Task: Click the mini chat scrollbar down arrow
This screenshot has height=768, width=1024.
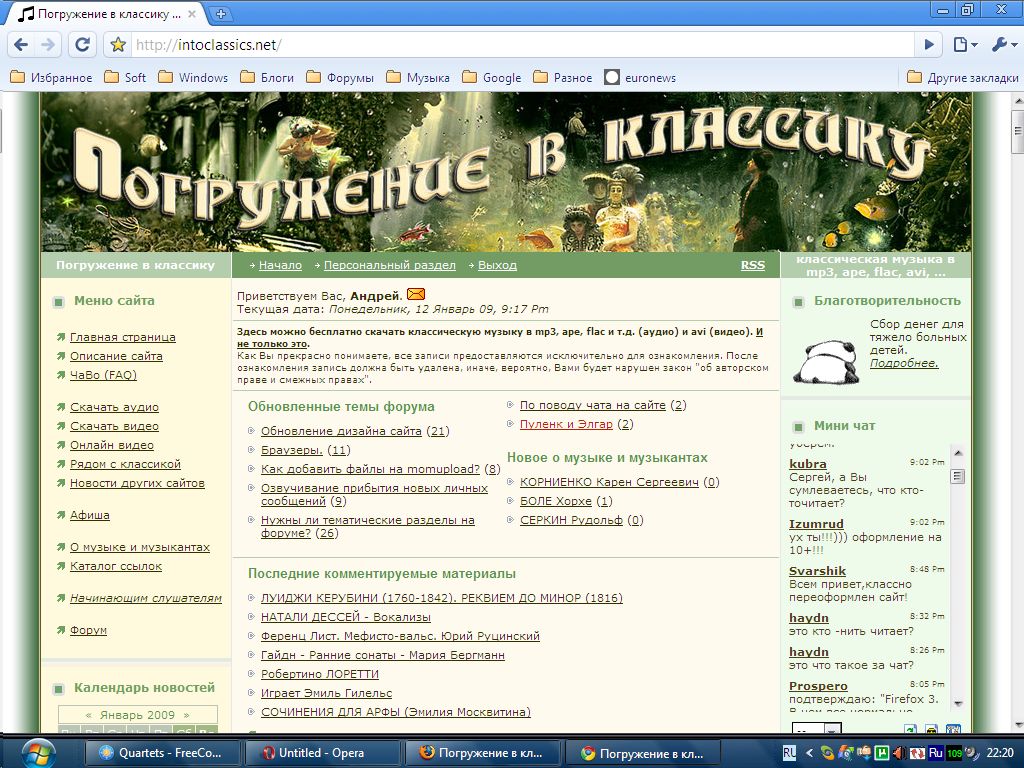Action: click(x=957, y=703)
